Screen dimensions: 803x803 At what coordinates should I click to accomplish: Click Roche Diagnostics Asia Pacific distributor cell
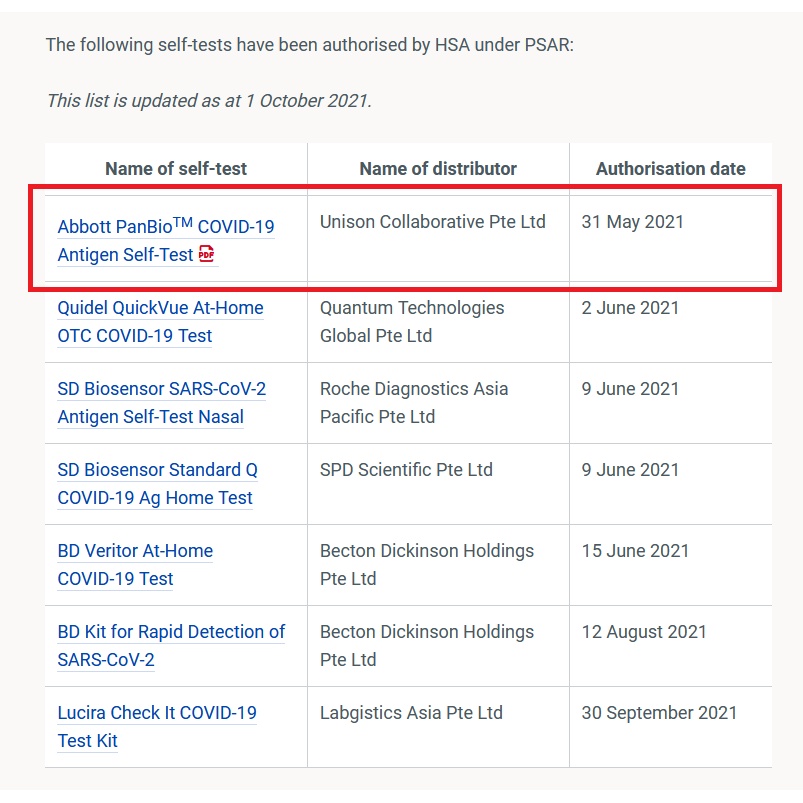[x=414, y=402]
